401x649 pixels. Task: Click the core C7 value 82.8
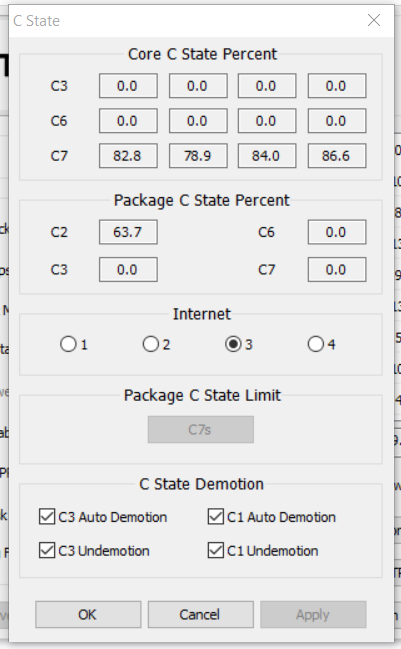(x=128, y=156)
